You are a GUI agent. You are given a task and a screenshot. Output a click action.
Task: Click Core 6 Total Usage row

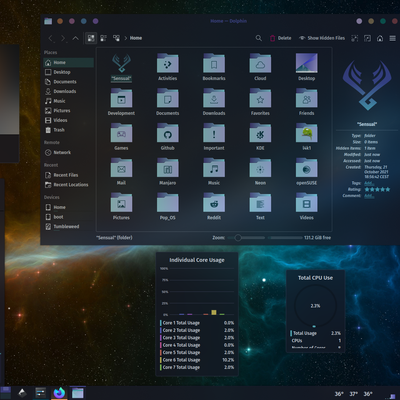tap(197, 360)
